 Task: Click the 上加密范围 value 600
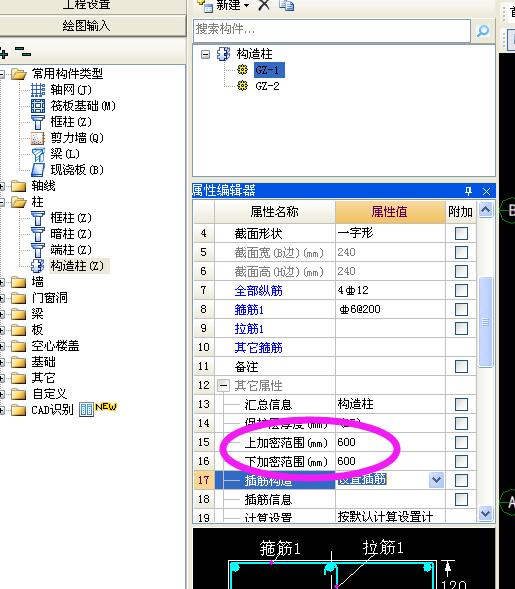coord(346,442)
